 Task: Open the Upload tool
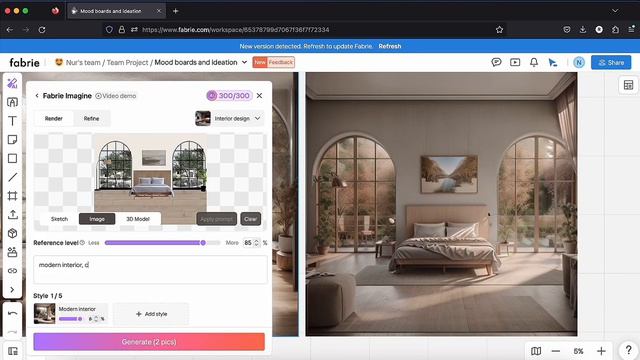click(x=12, y=214)
